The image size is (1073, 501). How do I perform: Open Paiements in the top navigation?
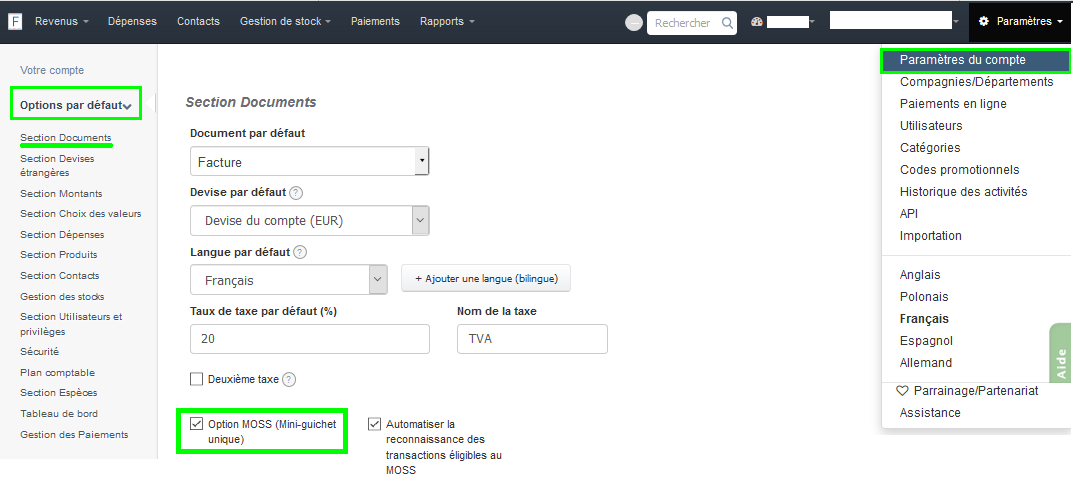pyautogui.click(x=375, y=21)
